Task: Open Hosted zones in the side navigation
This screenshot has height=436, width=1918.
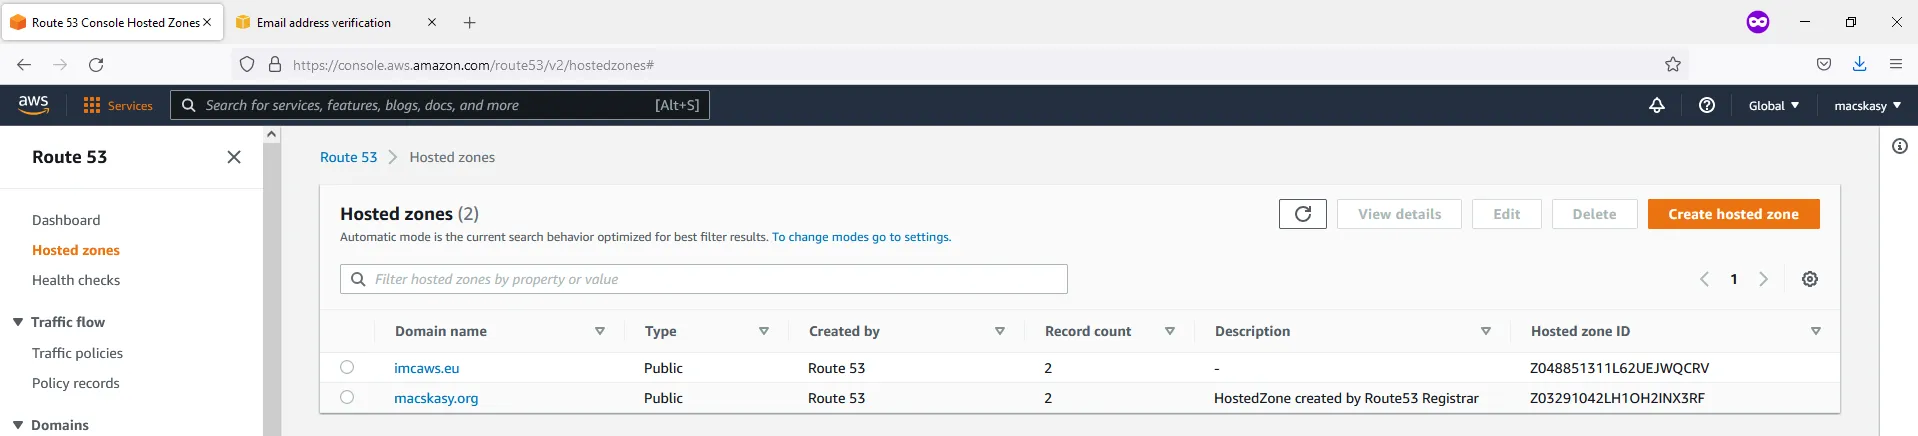Action: click(x=76, y=250)
